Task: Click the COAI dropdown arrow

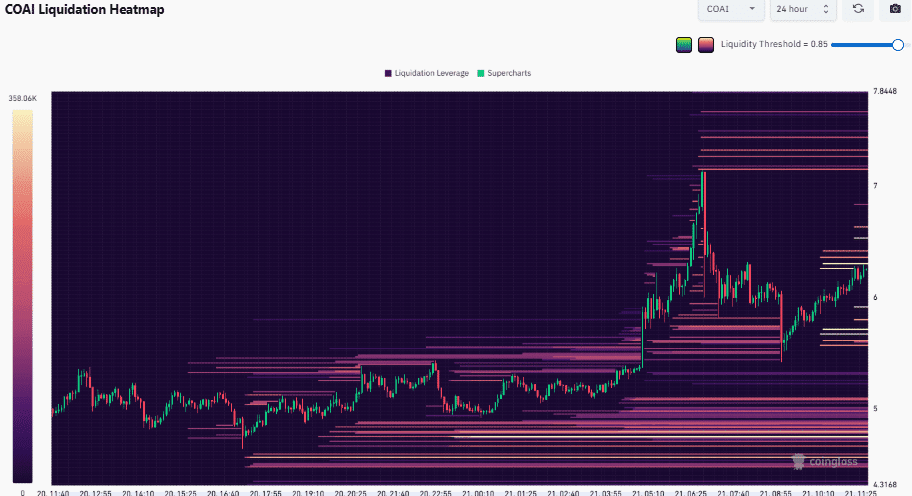Action: point(752,9)
